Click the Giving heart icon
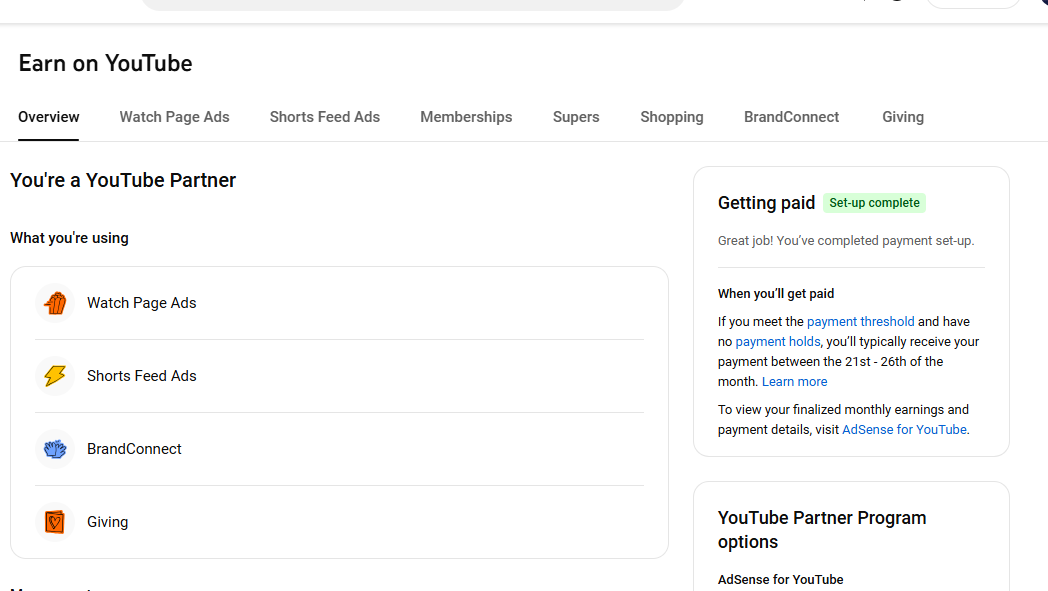The image size is (1048, 591). [x=55, y=521]
